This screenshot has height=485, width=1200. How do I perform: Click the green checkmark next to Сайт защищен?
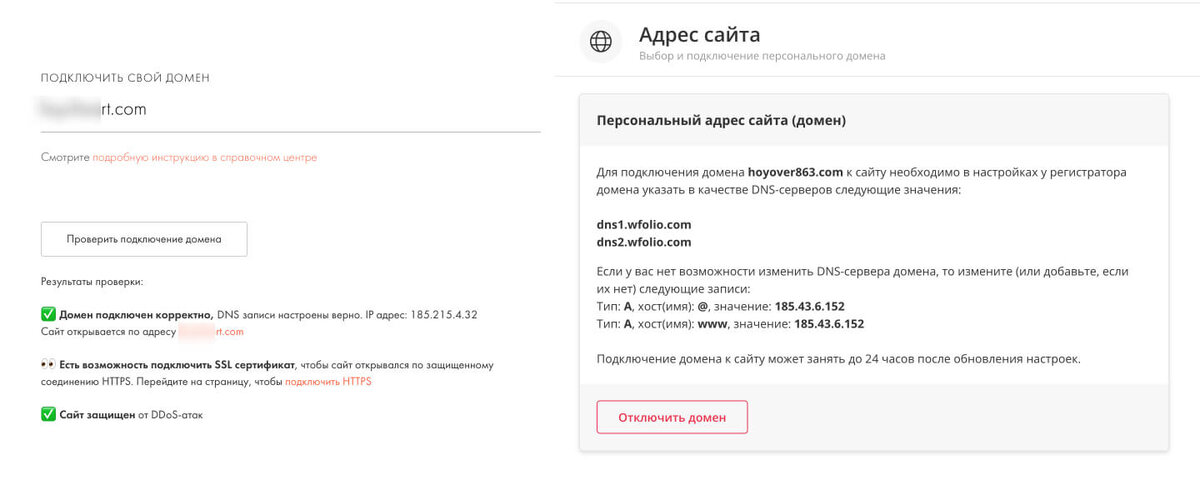(48, 414)
